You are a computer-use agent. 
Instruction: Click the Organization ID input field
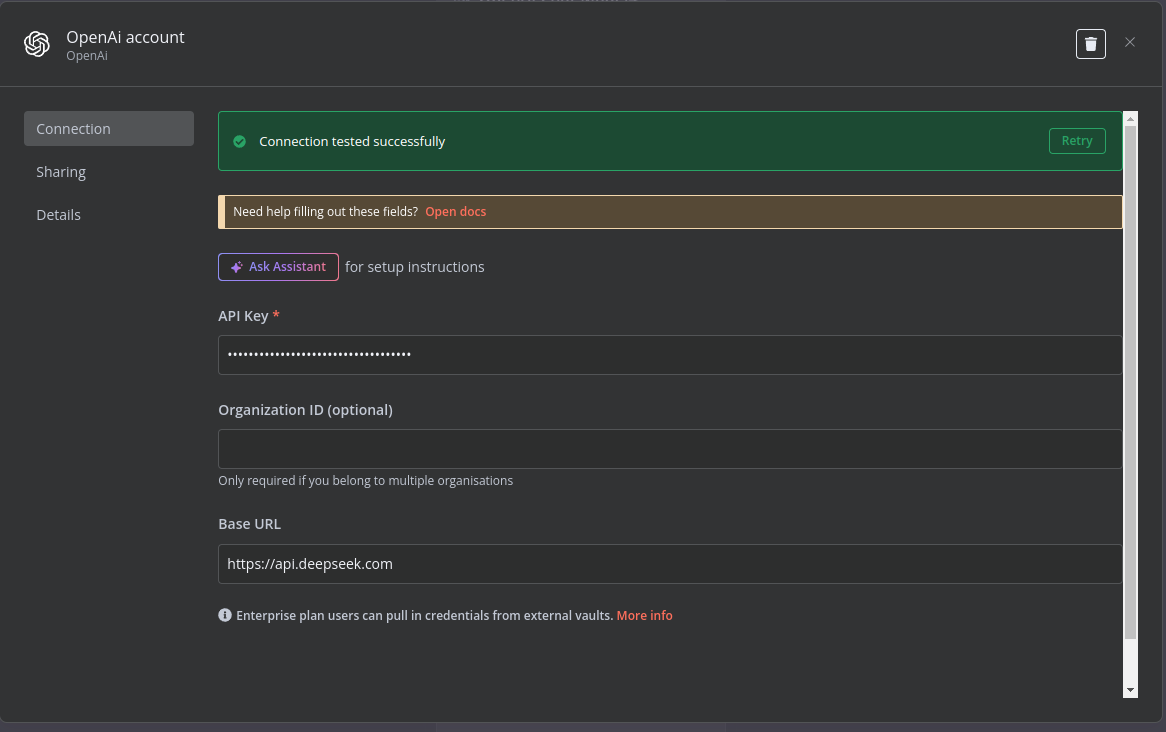click(x=669, y=449)
